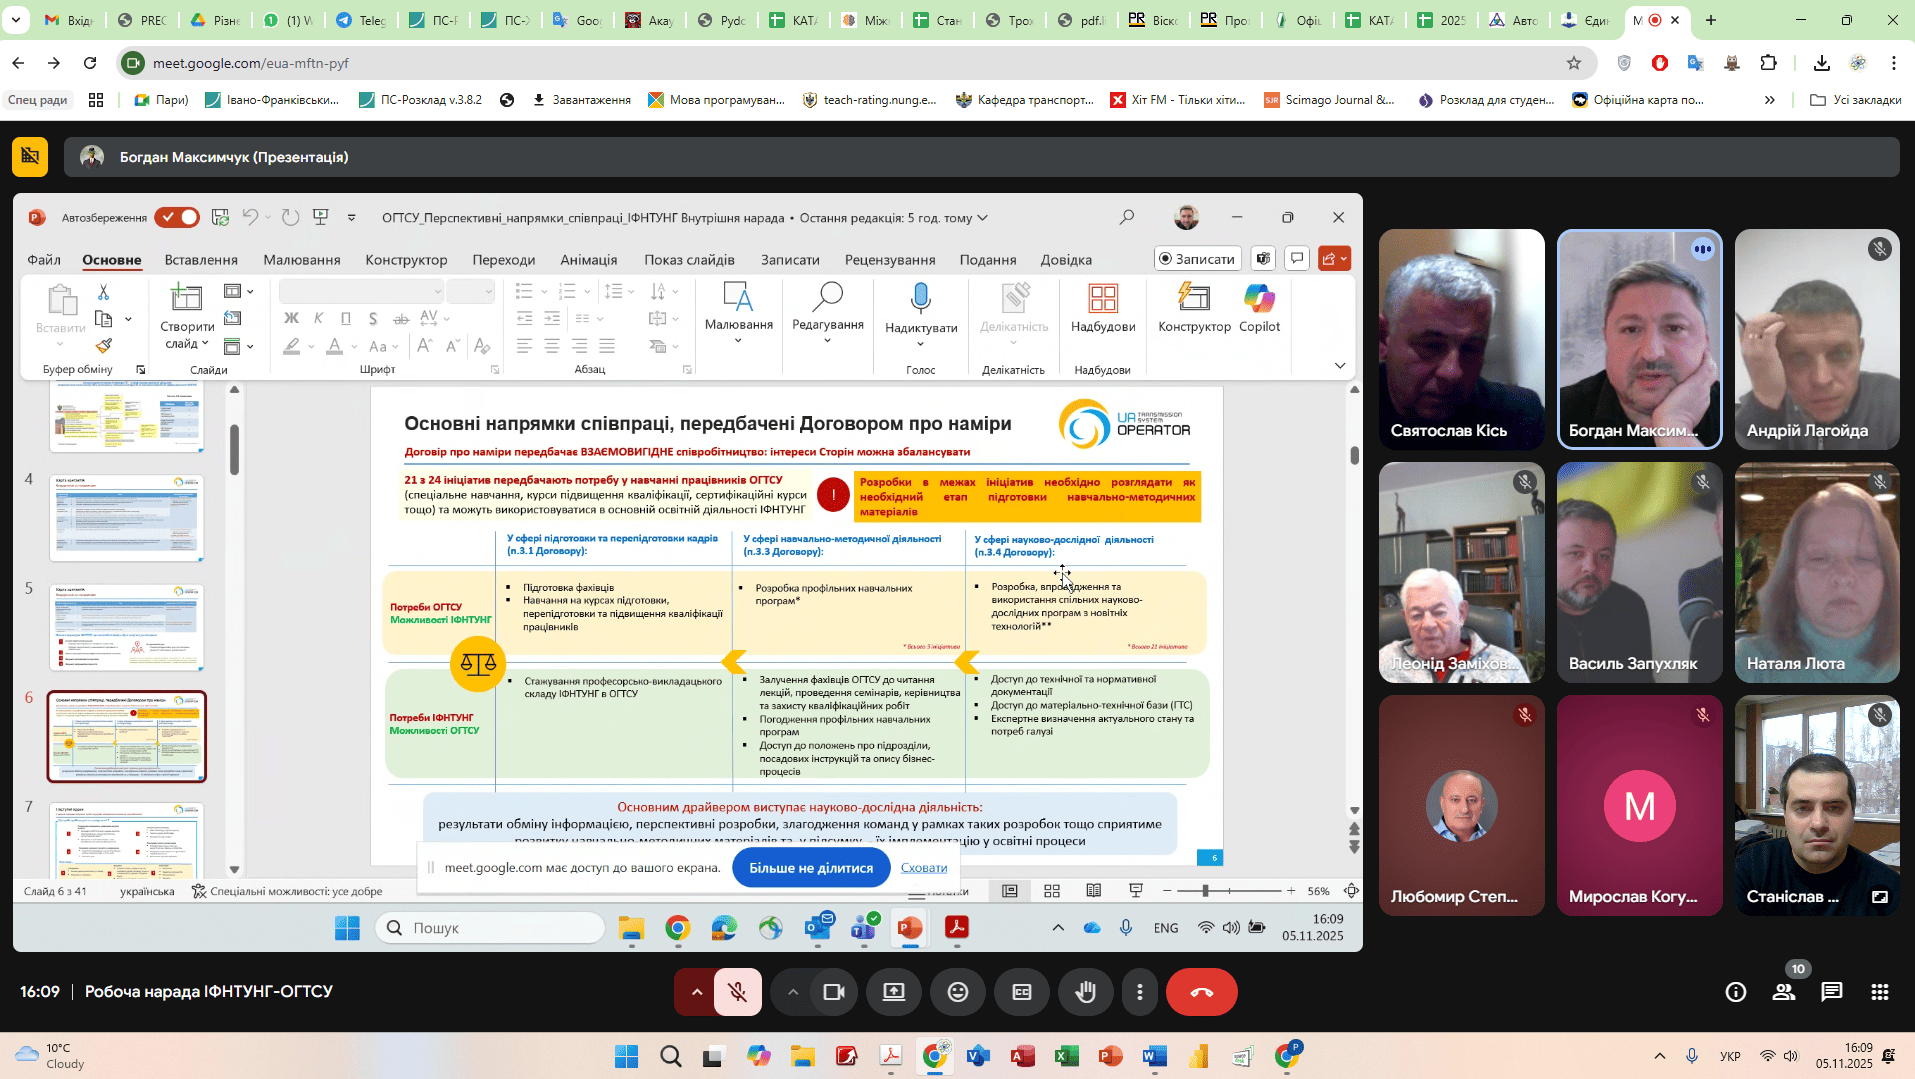Open the meeting details info icon
Viewport: 1915px width, 1079px height.
click(x=1735, y=992)
